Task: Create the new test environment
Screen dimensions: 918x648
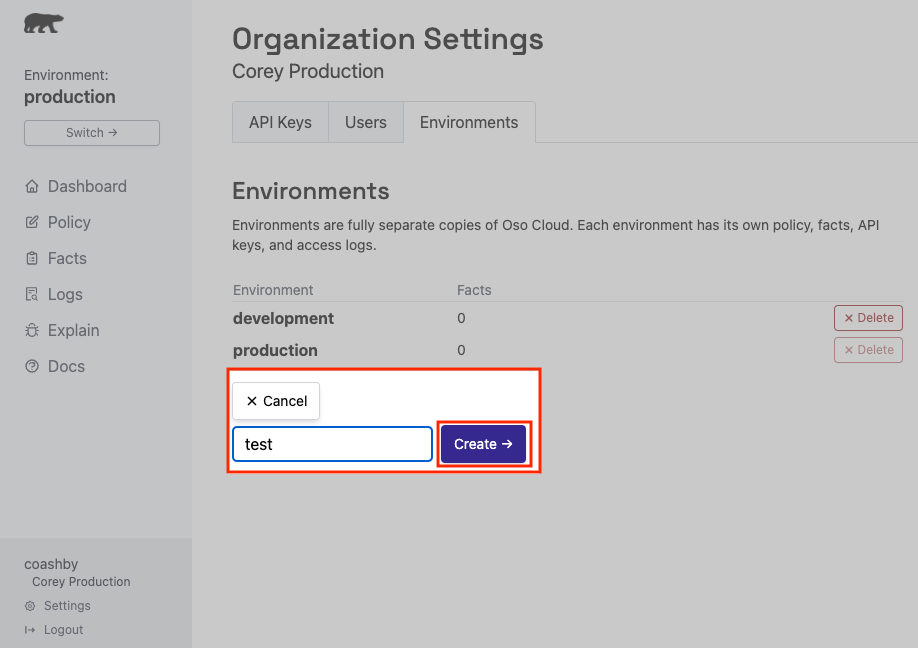Action: 483,444
